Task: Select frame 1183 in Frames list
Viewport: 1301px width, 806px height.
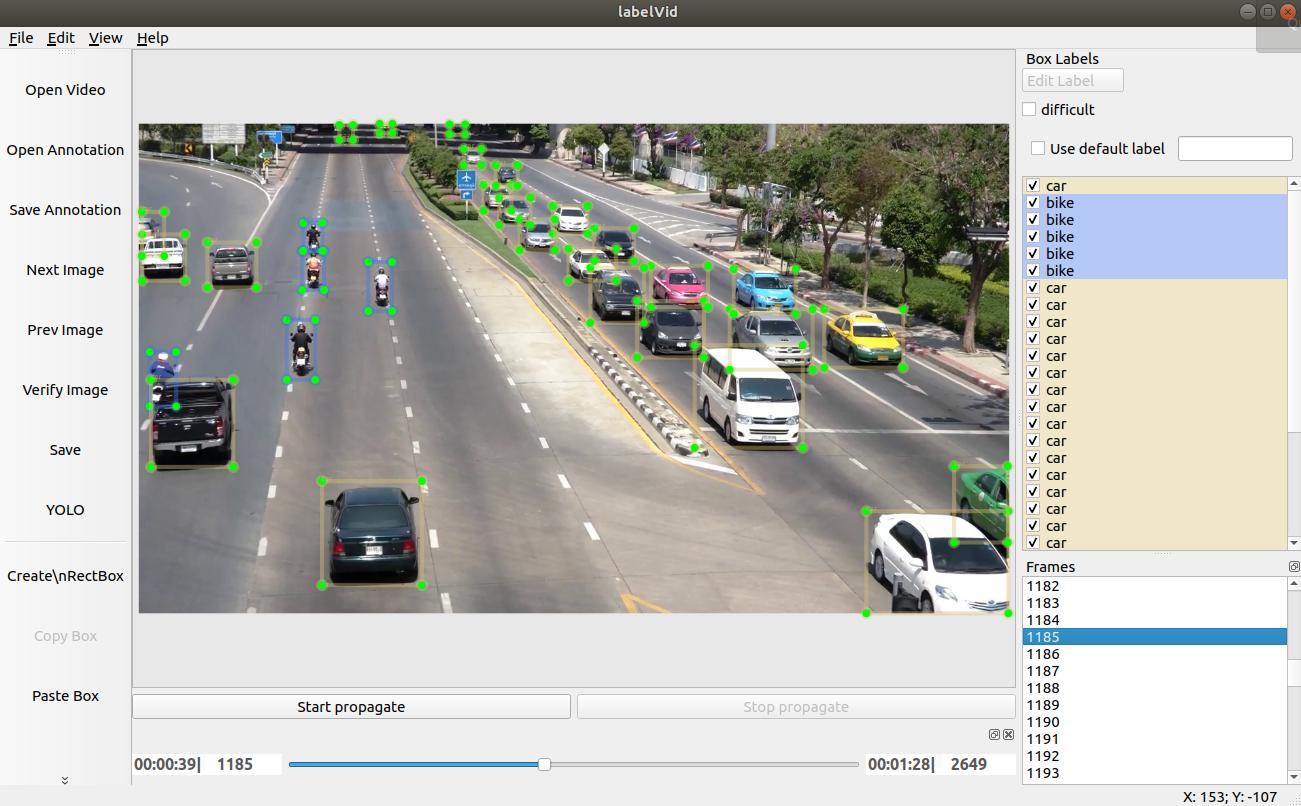Action: (1154, 603)
